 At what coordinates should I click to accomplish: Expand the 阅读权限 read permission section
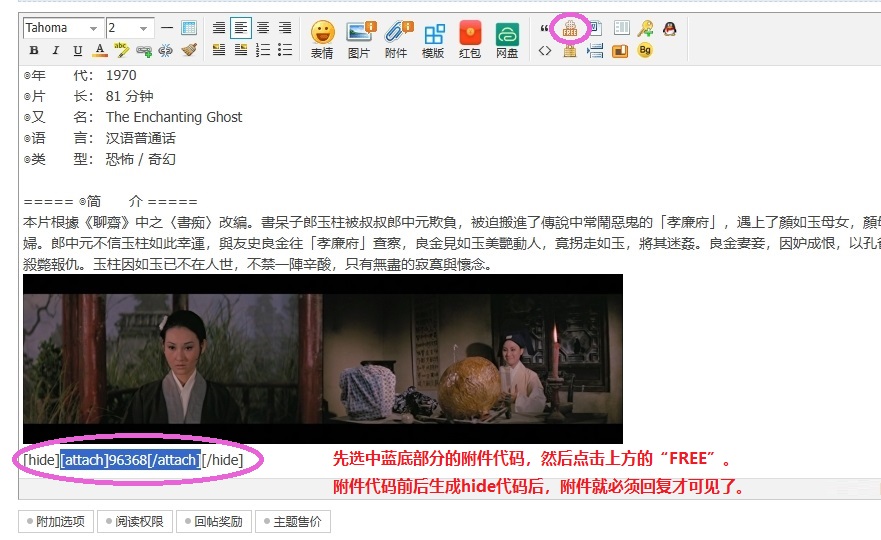point(135,521)
